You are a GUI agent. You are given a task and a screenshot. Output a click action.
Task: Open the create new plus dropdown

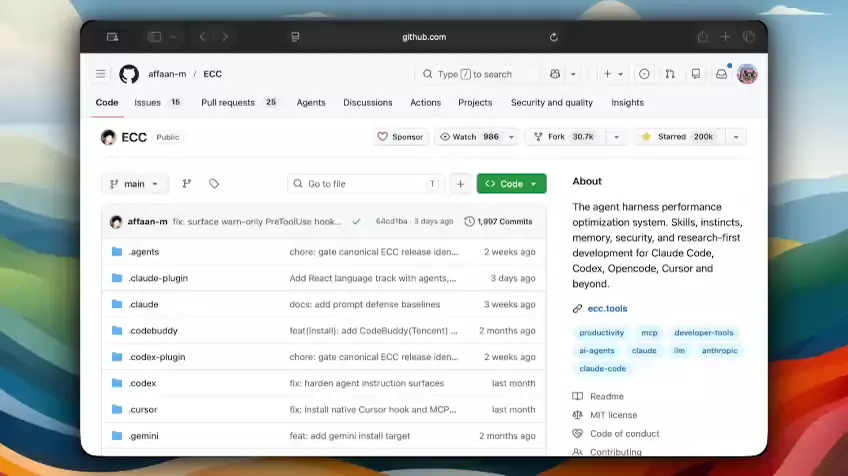point(613,74)
